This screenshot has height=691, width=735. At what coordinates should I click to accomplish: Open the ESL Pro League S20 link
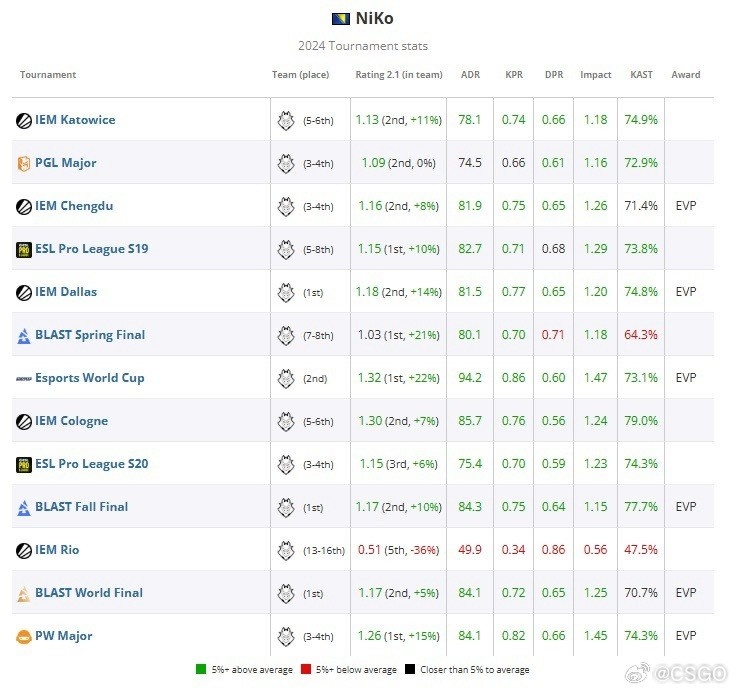[x=91, y=464]
